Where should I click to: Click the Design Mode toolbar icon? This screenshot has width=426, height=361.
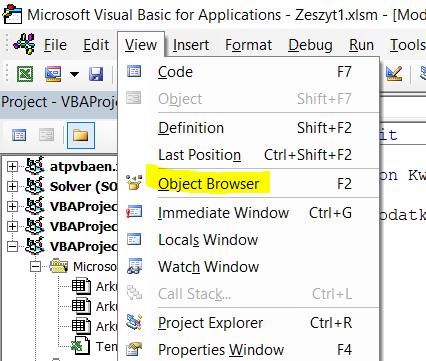point(394,74)
